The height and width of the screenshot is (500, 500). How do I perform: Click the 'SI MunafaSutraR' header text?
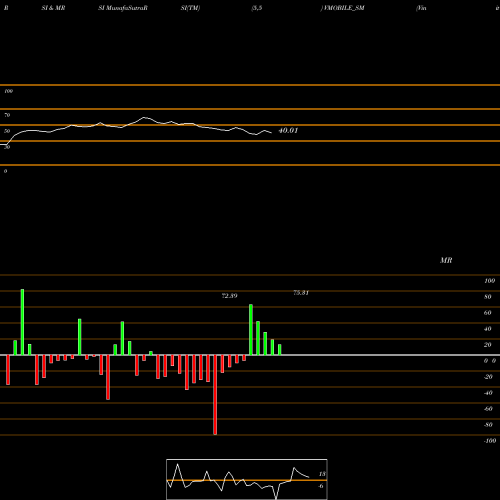123,8
